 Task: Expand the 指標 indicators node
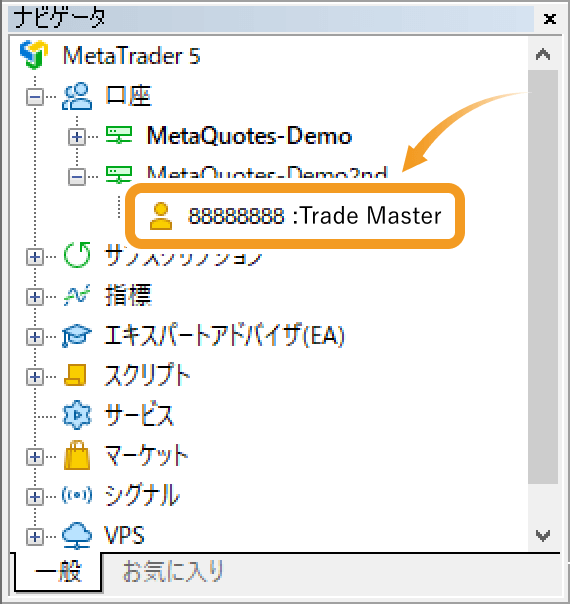pyautogui.click(x=35, y=297)
